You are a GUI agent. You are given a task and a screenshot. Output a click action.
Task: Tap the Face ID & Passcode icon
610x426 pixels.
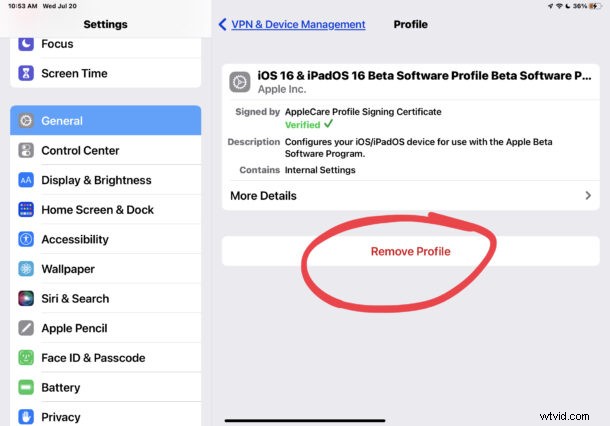[26, 358]
